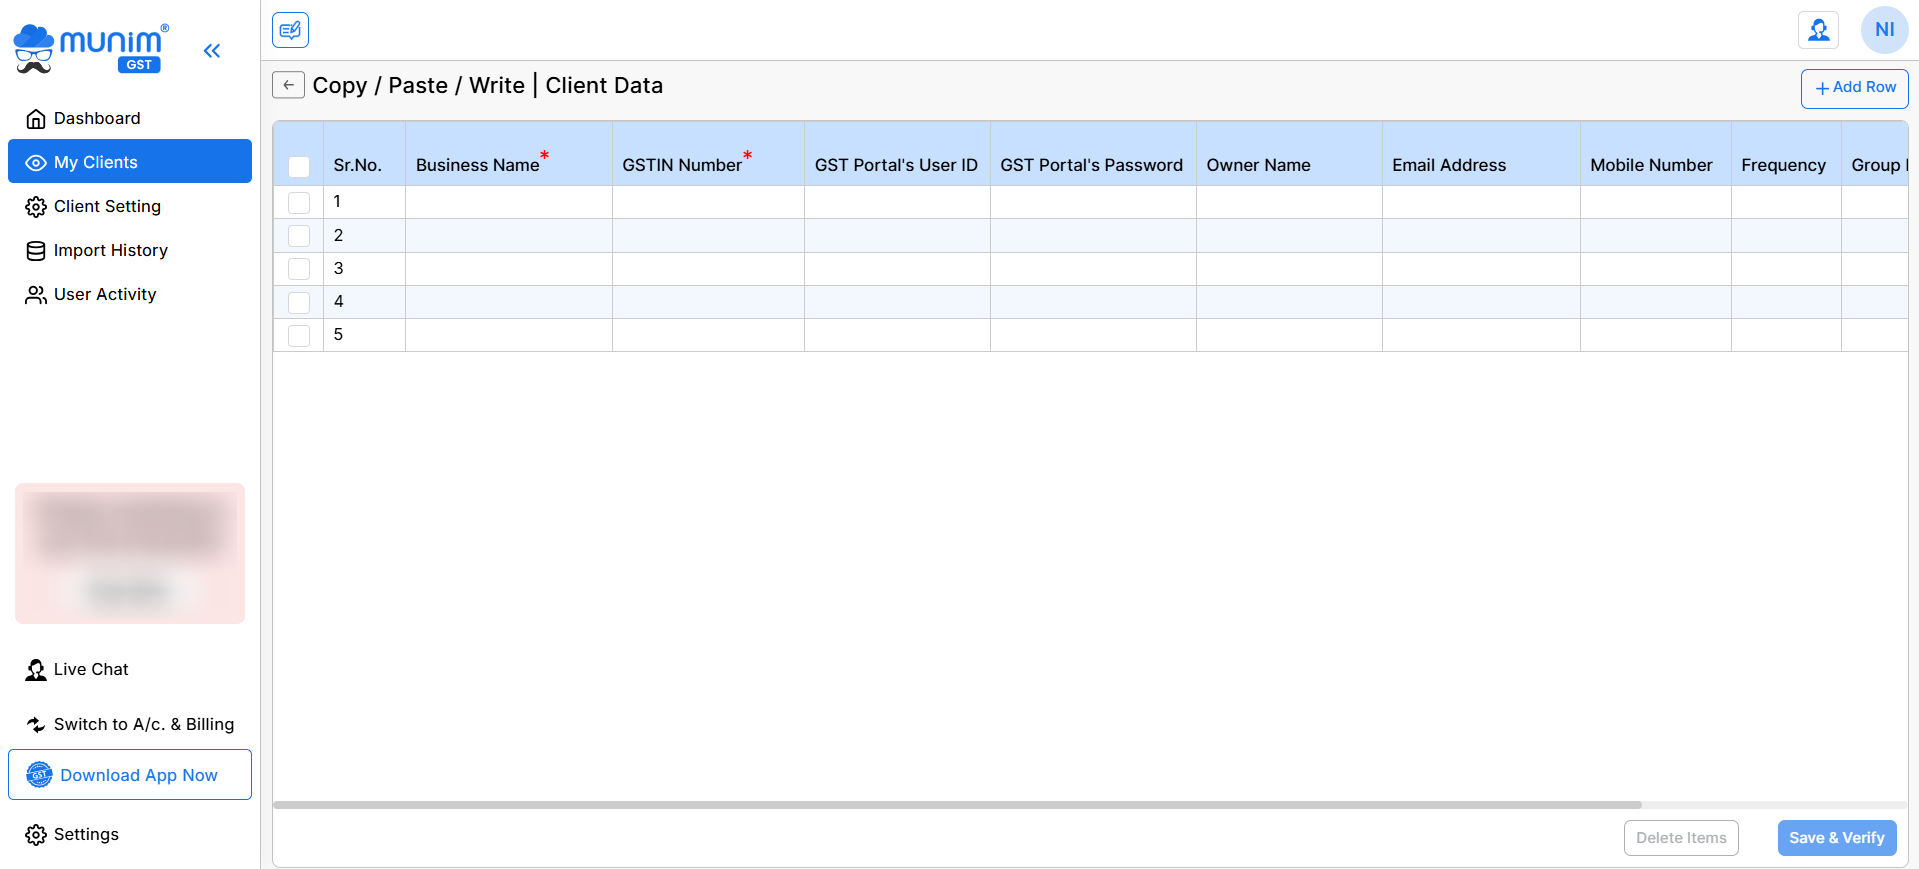Click Business Name cell in row 2
The image size is (1919, 869).
[x=508, y=236]
